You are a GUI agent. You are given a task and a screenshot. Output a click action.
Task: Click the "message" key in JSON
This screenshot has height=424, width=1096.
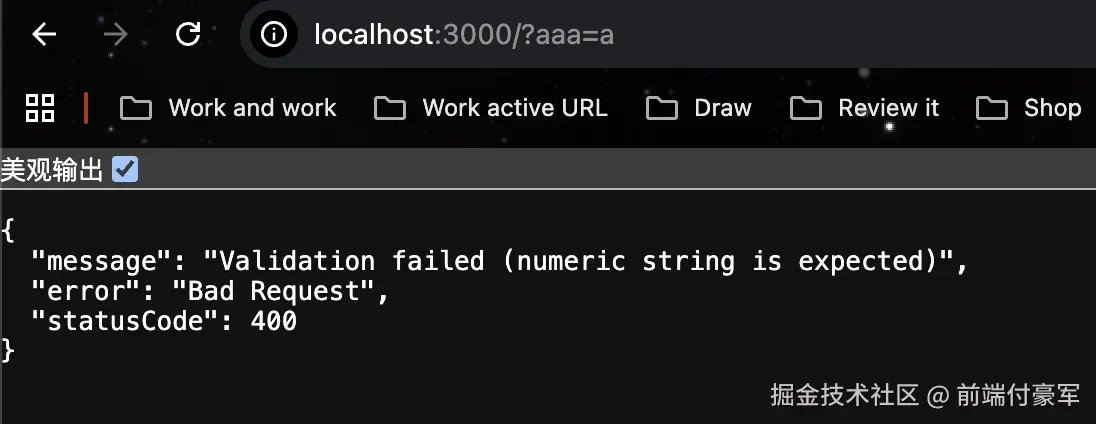[96, 262]
